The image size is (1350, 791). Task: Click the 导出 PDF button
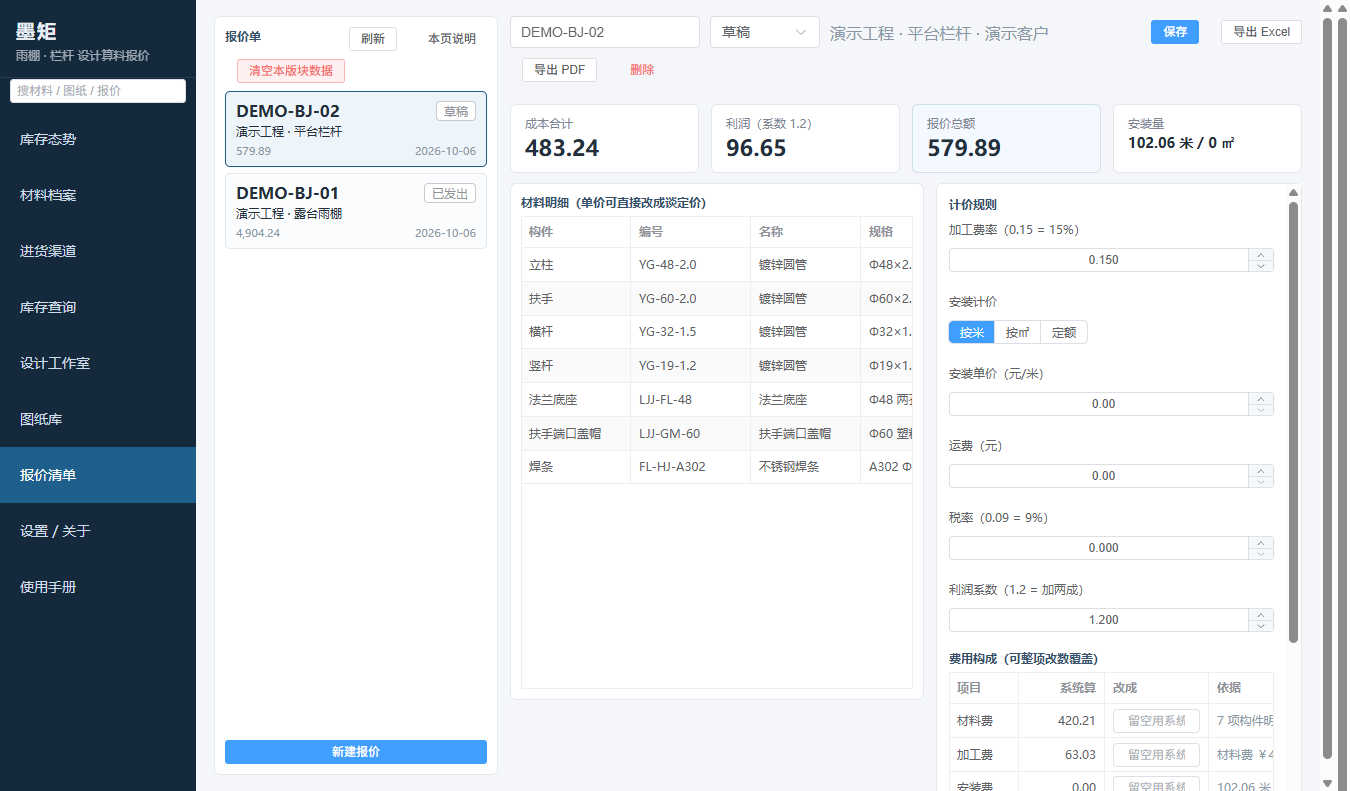tap(559, 70)
